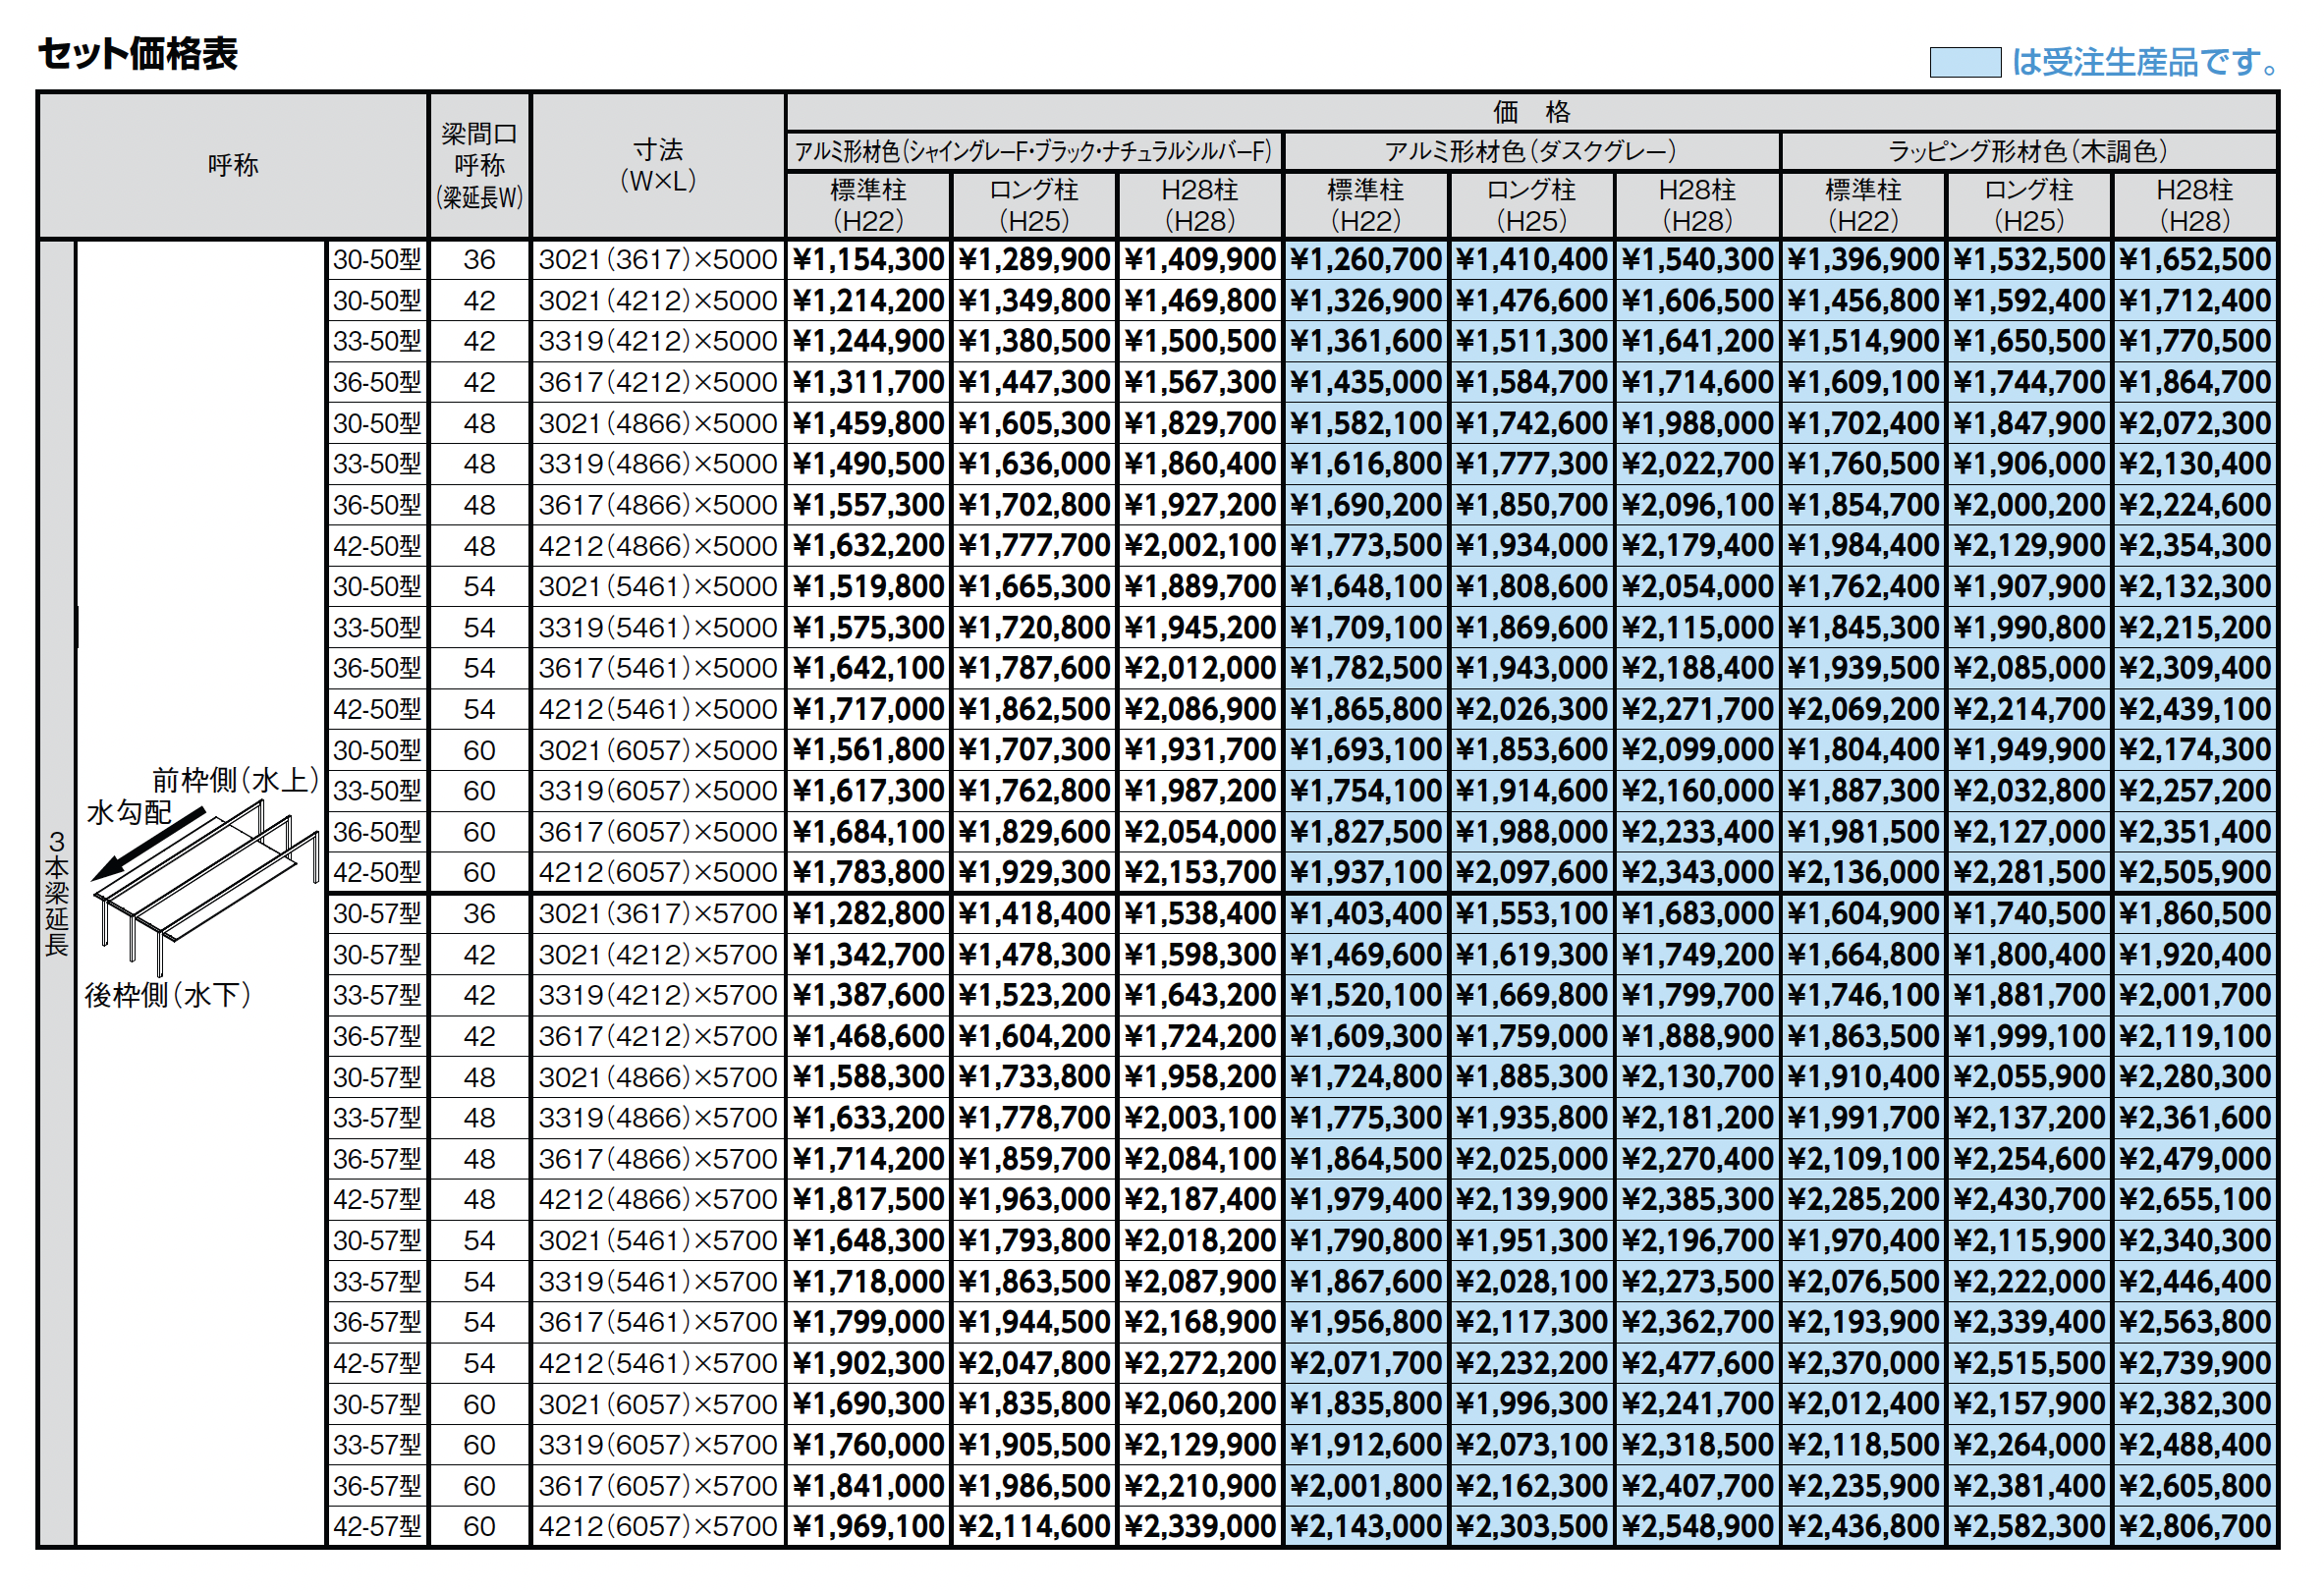Click the アルミ形材色(ダスクグレー) header

coord(1530,151)
